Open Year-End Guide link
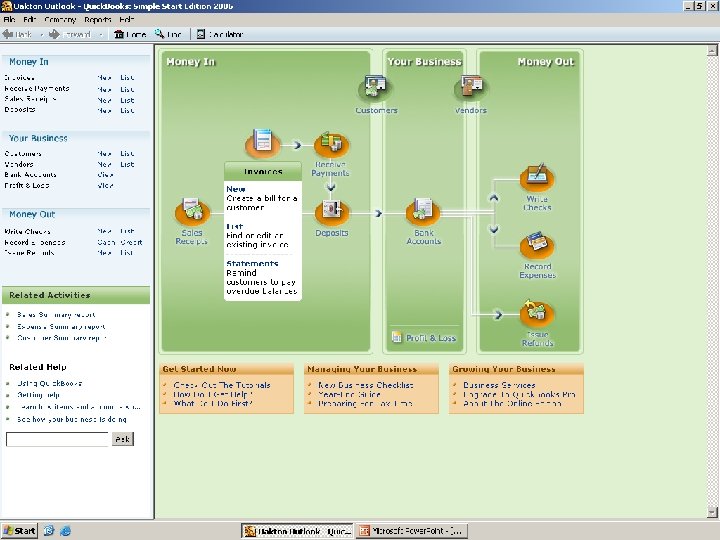 pos(349,394)
